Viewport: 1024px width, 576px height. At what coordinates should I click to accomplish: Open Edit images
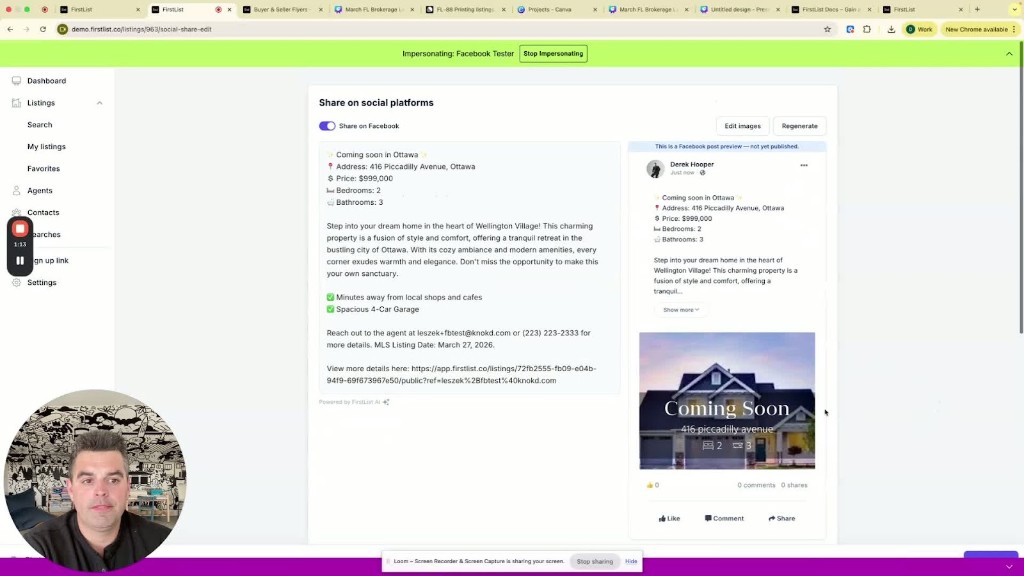[x=742, y=125]
